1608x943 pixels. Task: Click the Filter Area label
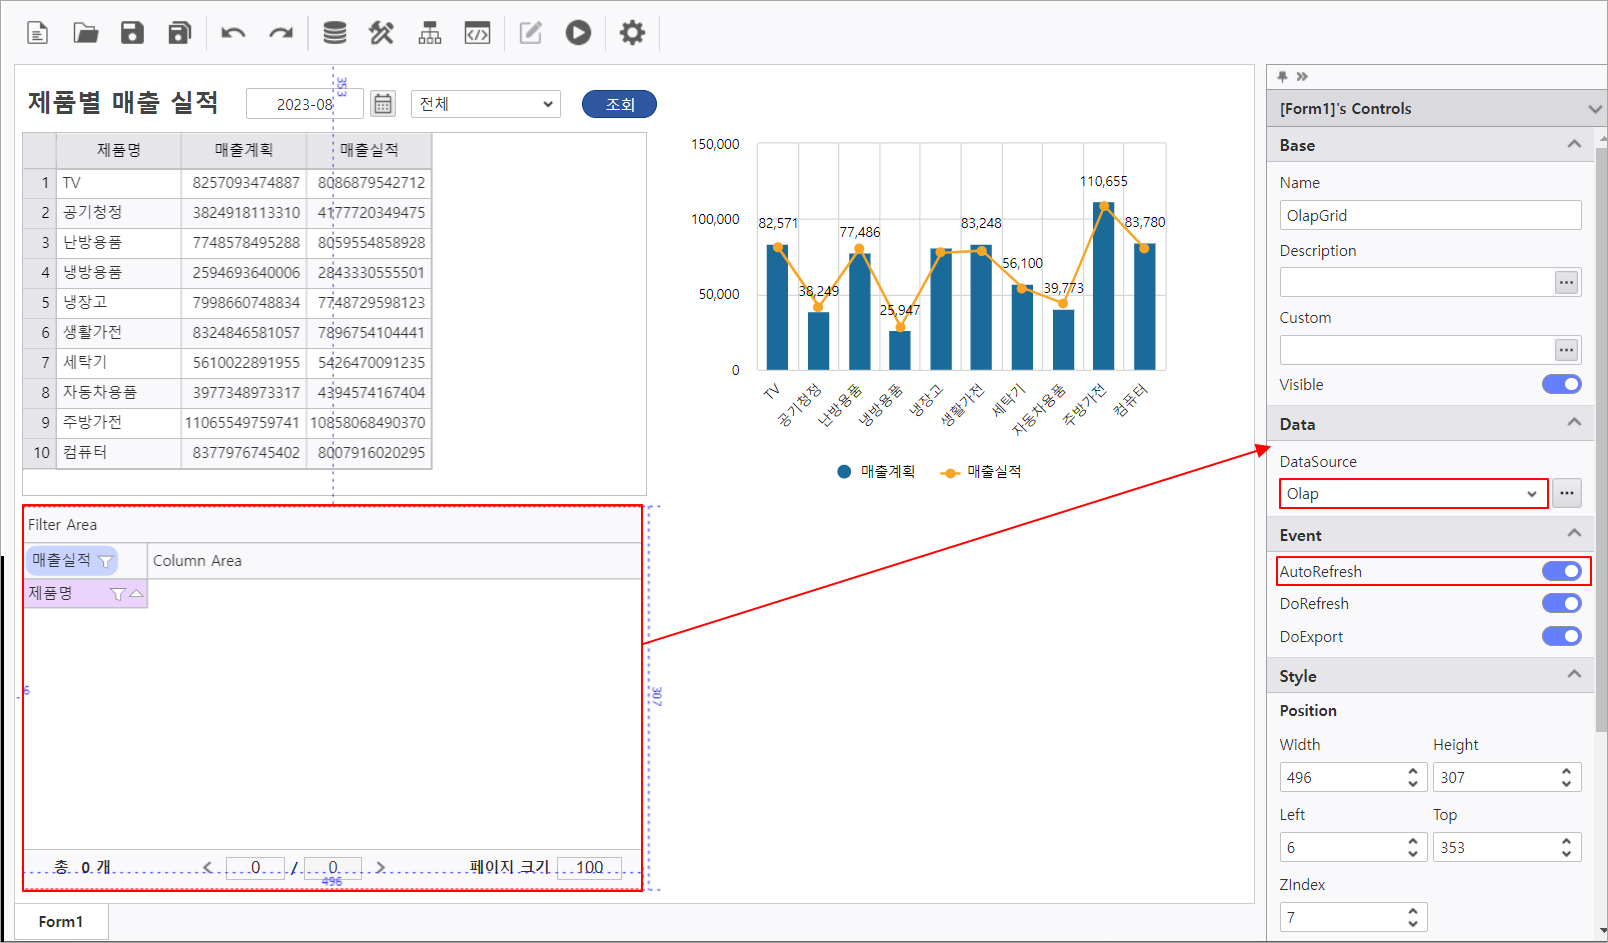(62, 525)
